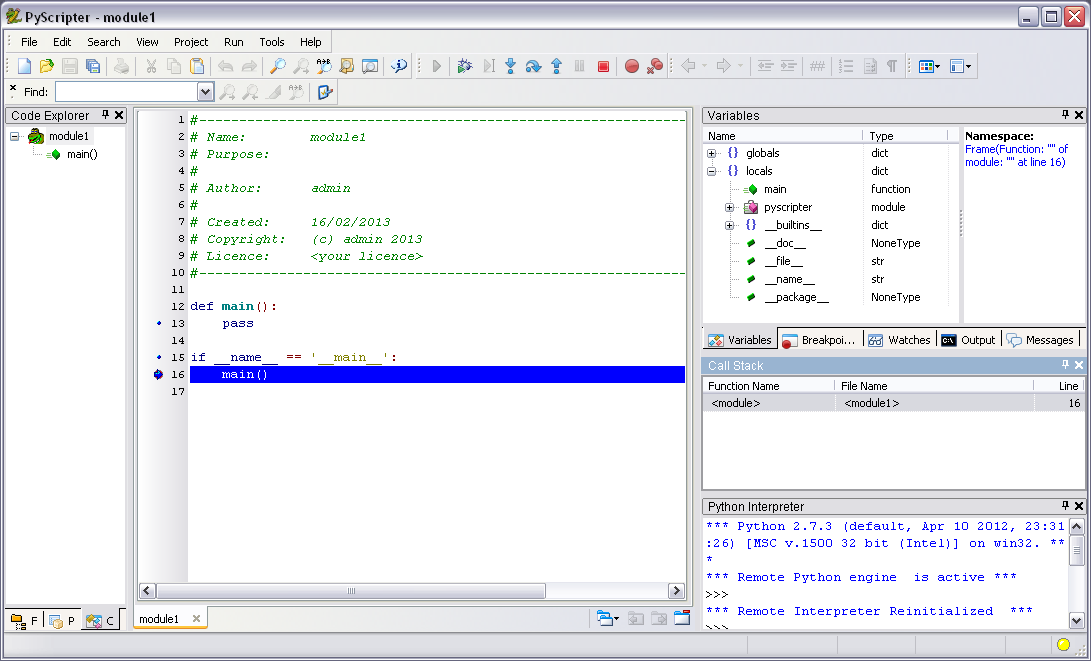Image resolution: width=1091 pixels, height=661 pixels.
Task: Click the Step Into arrow icon
Action: pyautogui.click(x=511, y=66)
